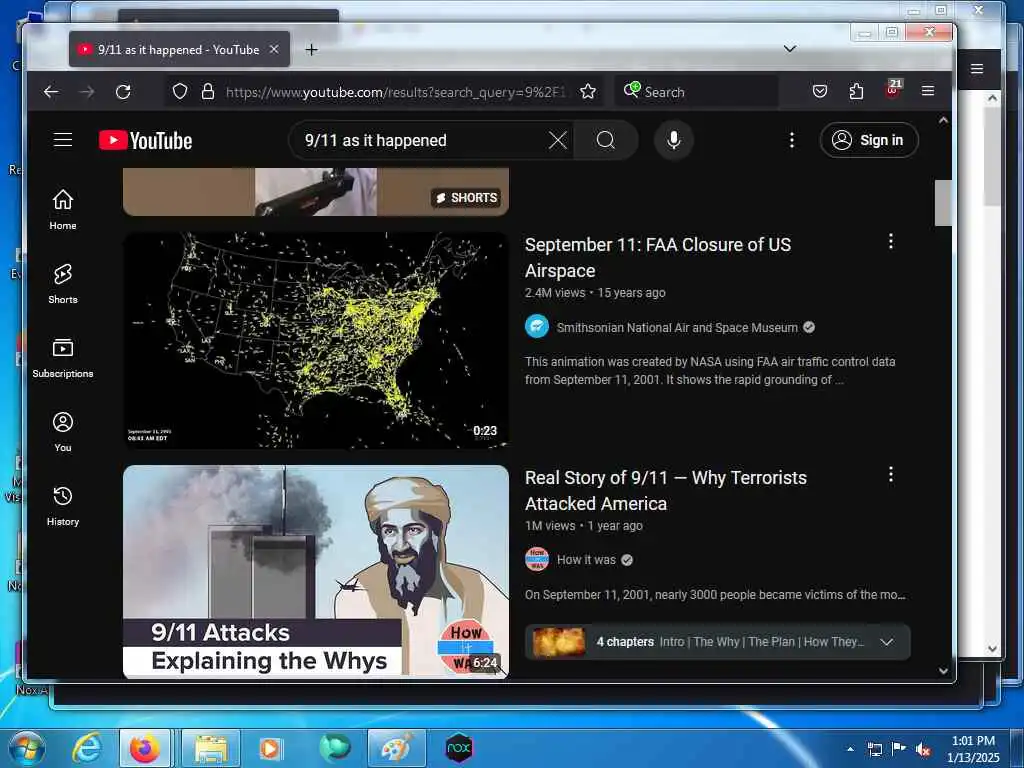The image size is (1024, 768).
Task: Open a new Firefox tab
Action: tap(312, 50)
